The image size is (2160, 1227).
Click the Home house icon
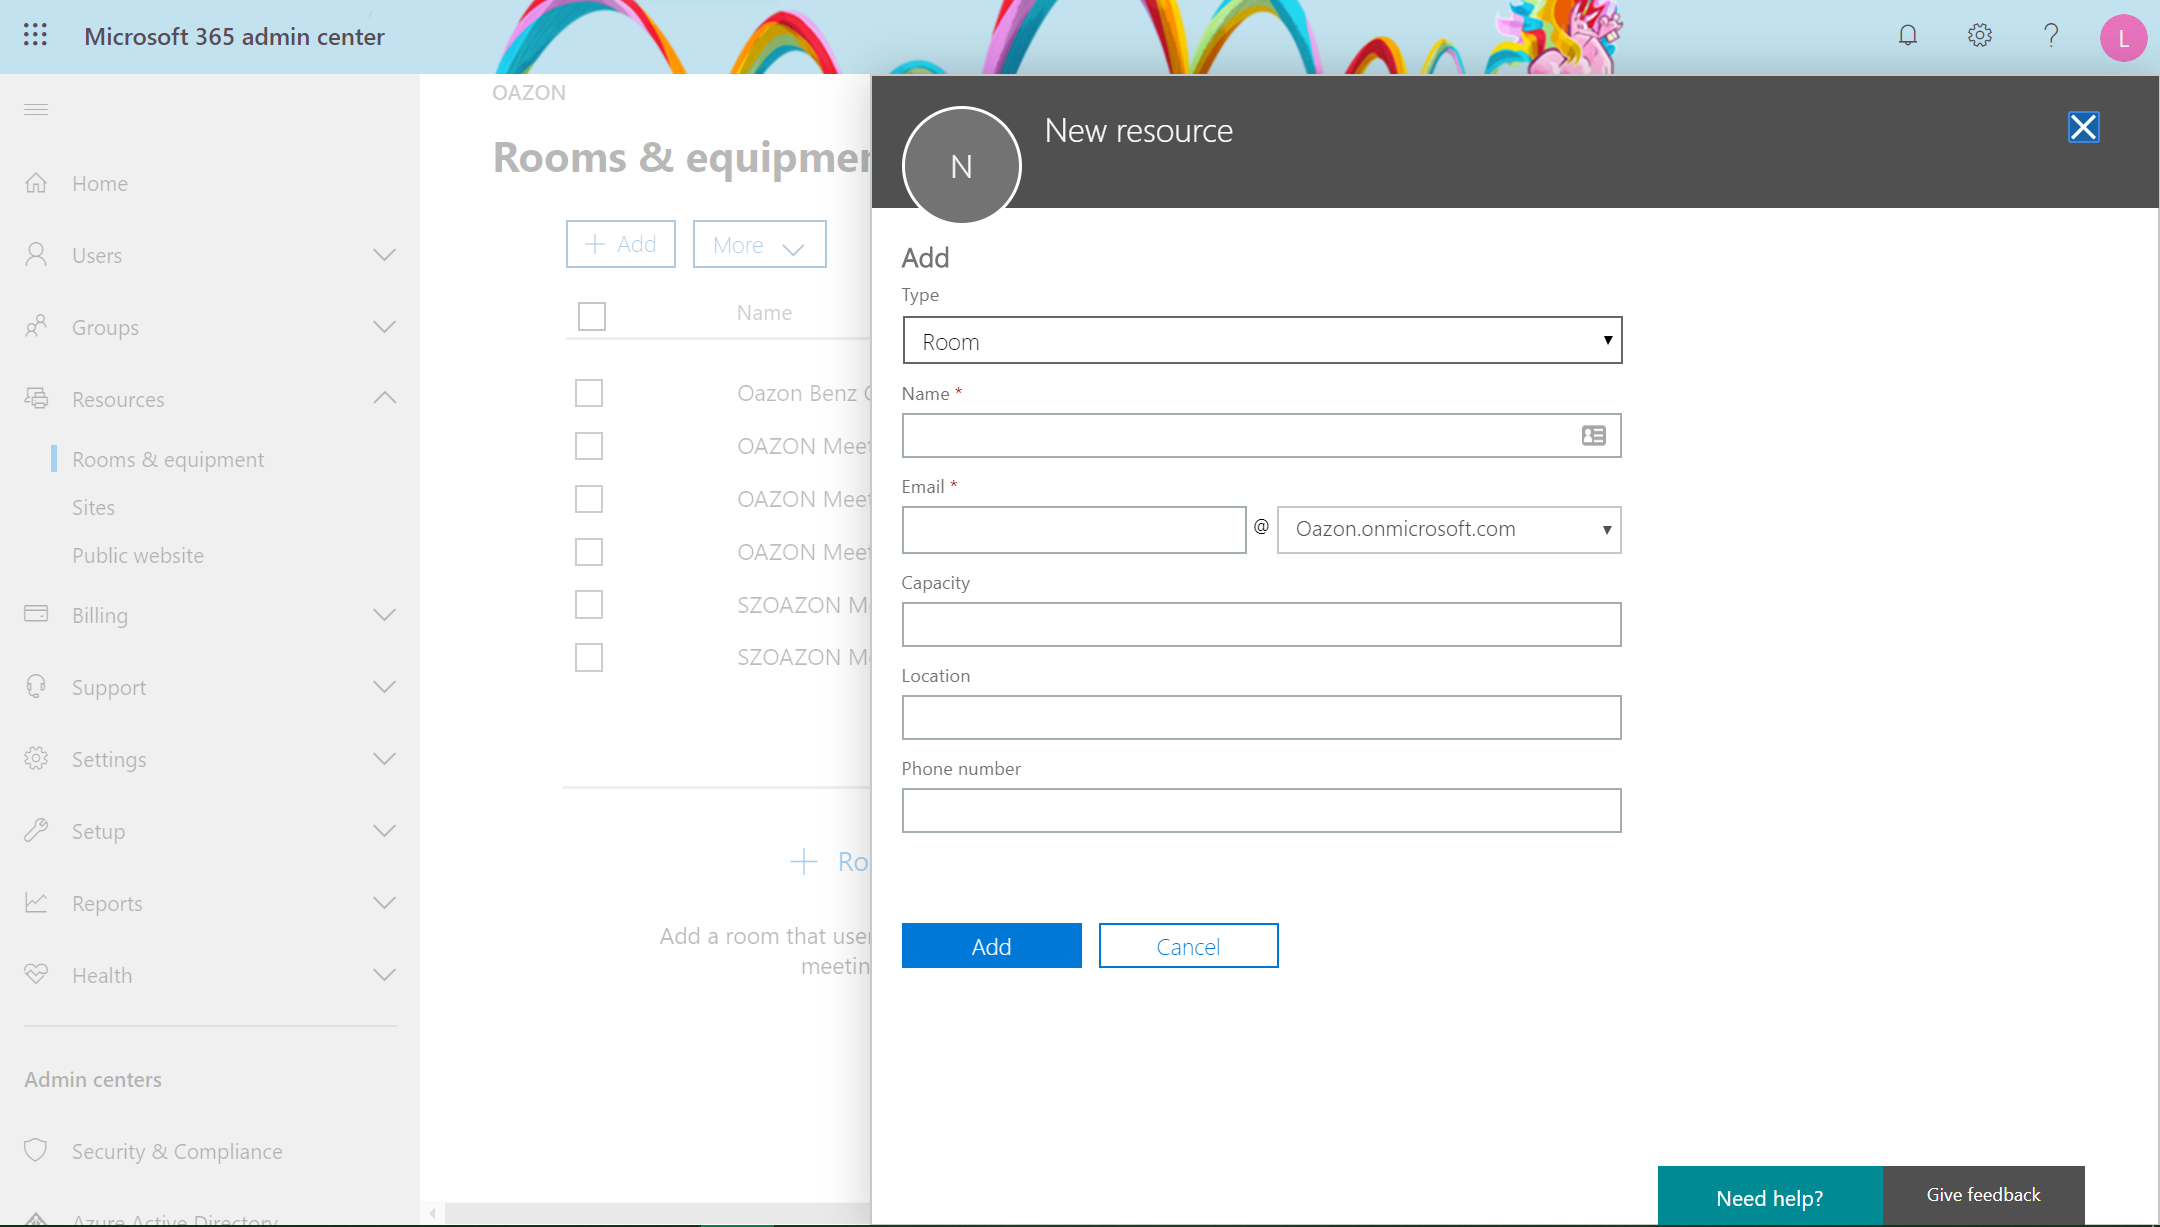point(36,183)
